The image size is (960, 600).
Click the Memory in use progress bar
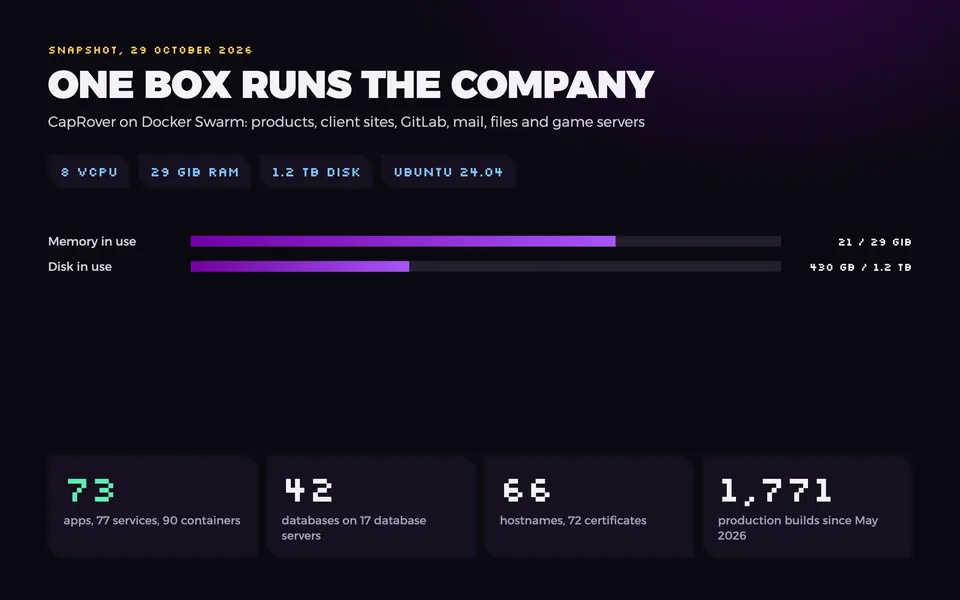(486, 241)
